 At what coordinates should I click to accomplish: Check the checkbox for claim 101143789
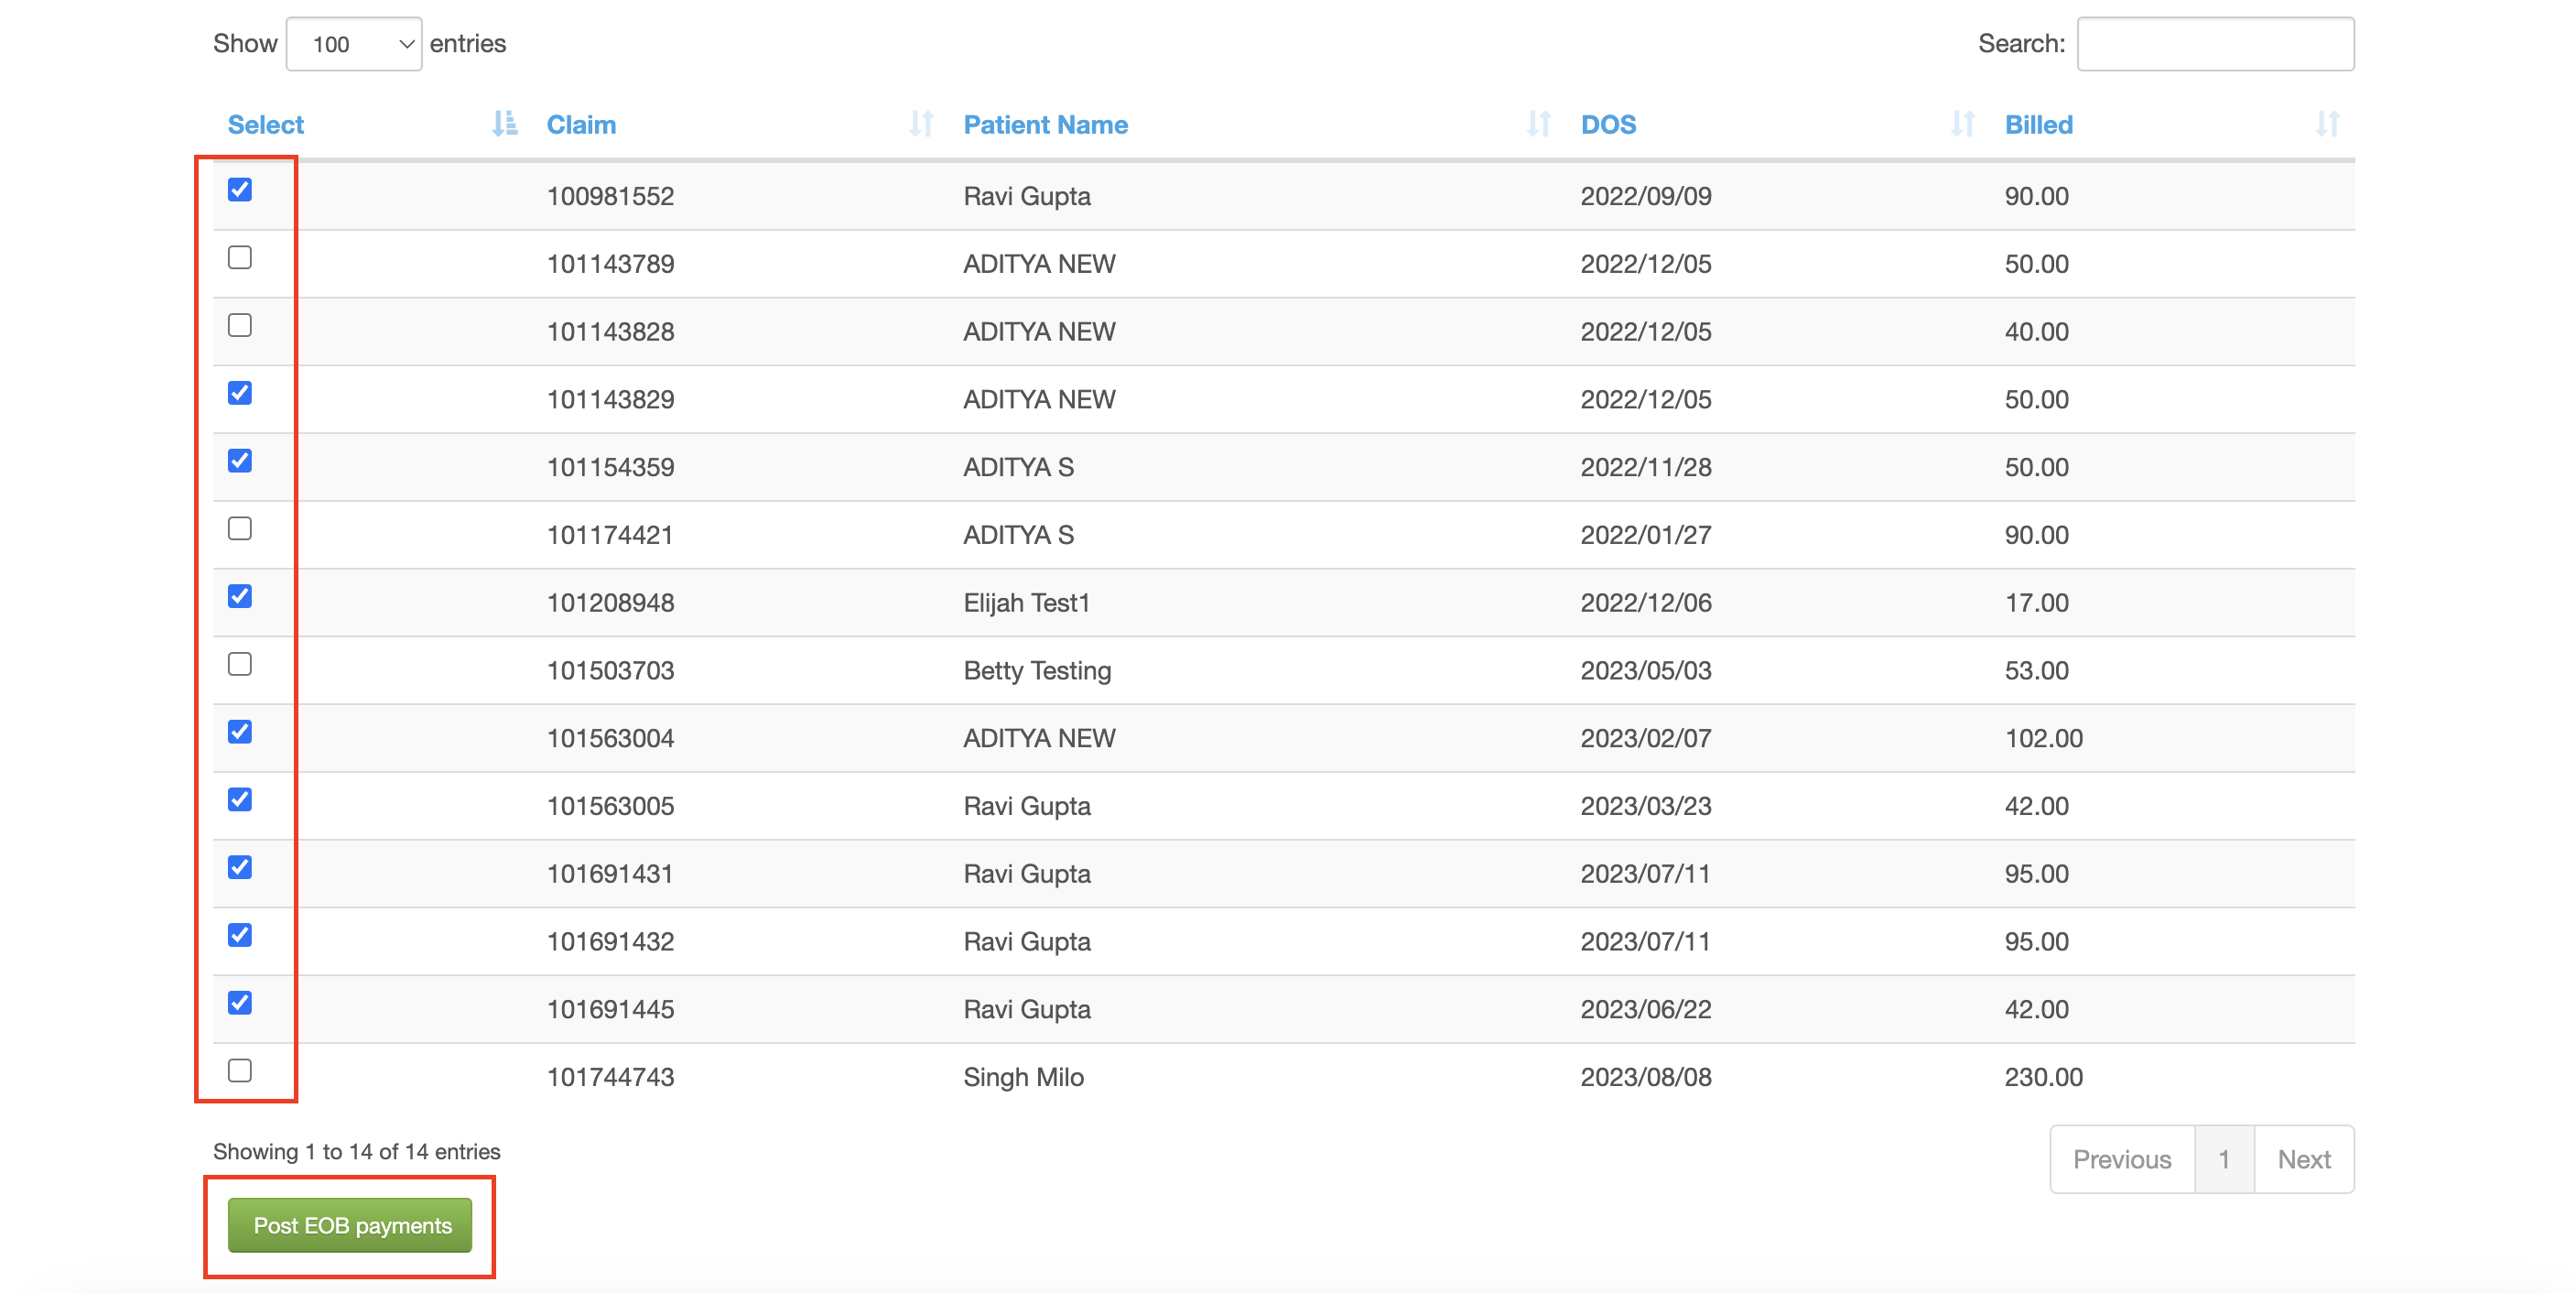[x=240, y=258]
